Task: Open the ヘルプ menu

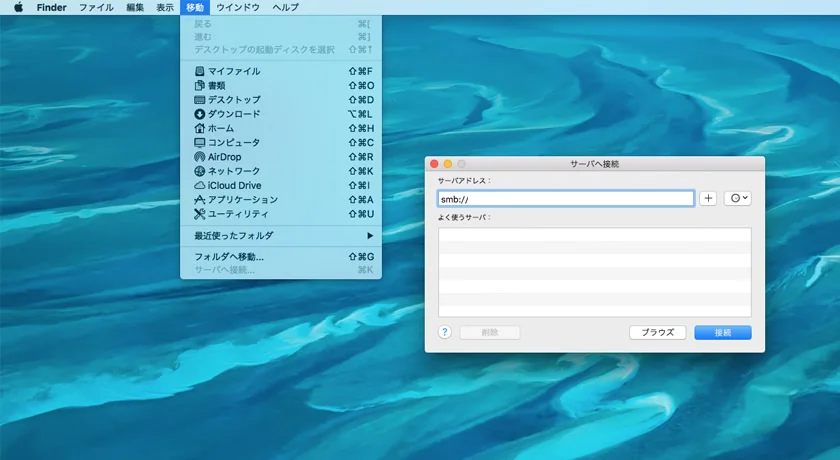Action: point(286,7)
